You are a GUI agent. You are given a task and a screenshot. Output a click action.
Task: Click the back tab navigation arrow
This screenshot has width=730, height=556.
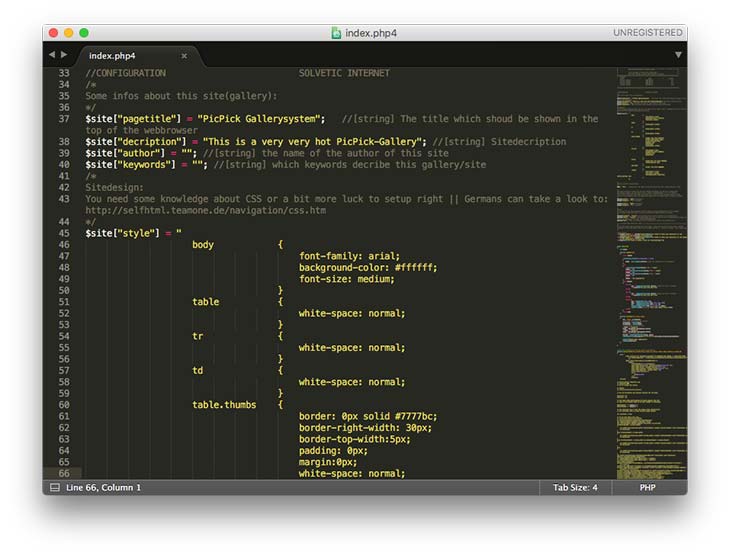coord(52,55)
